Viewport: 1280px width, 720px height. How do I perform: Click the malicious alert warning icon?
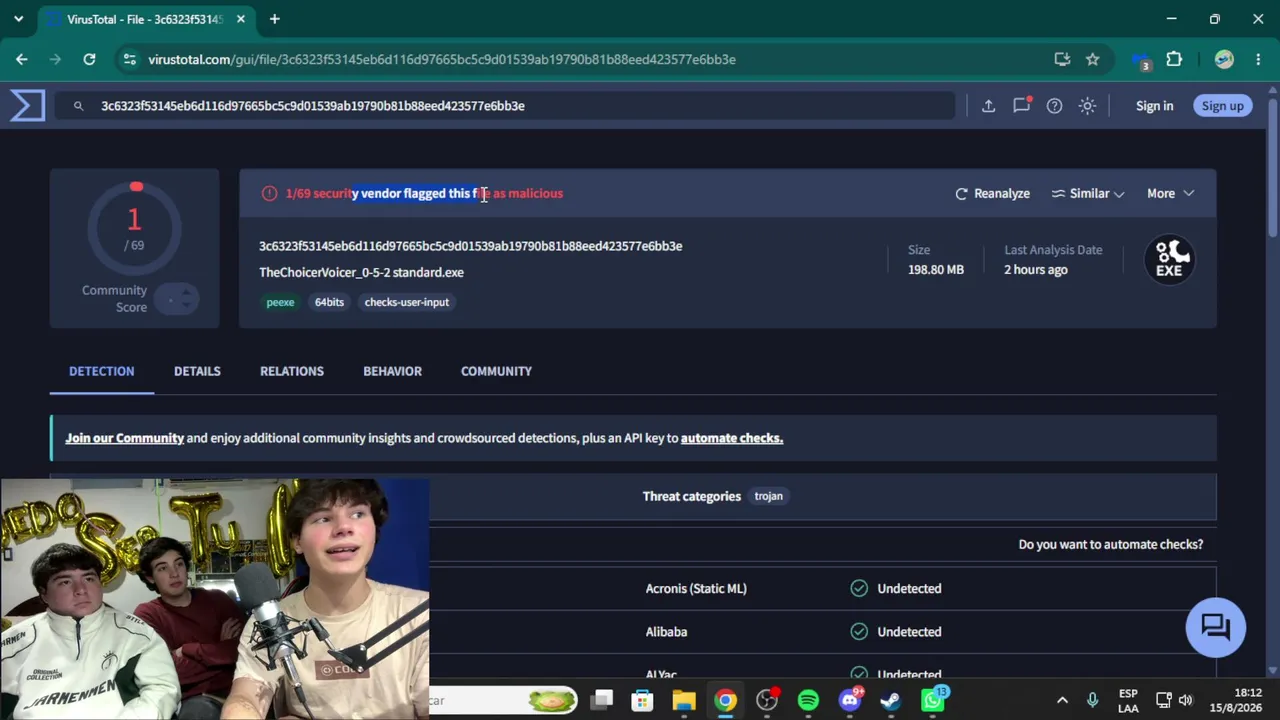pyautogui.click(x=269, y=193)
